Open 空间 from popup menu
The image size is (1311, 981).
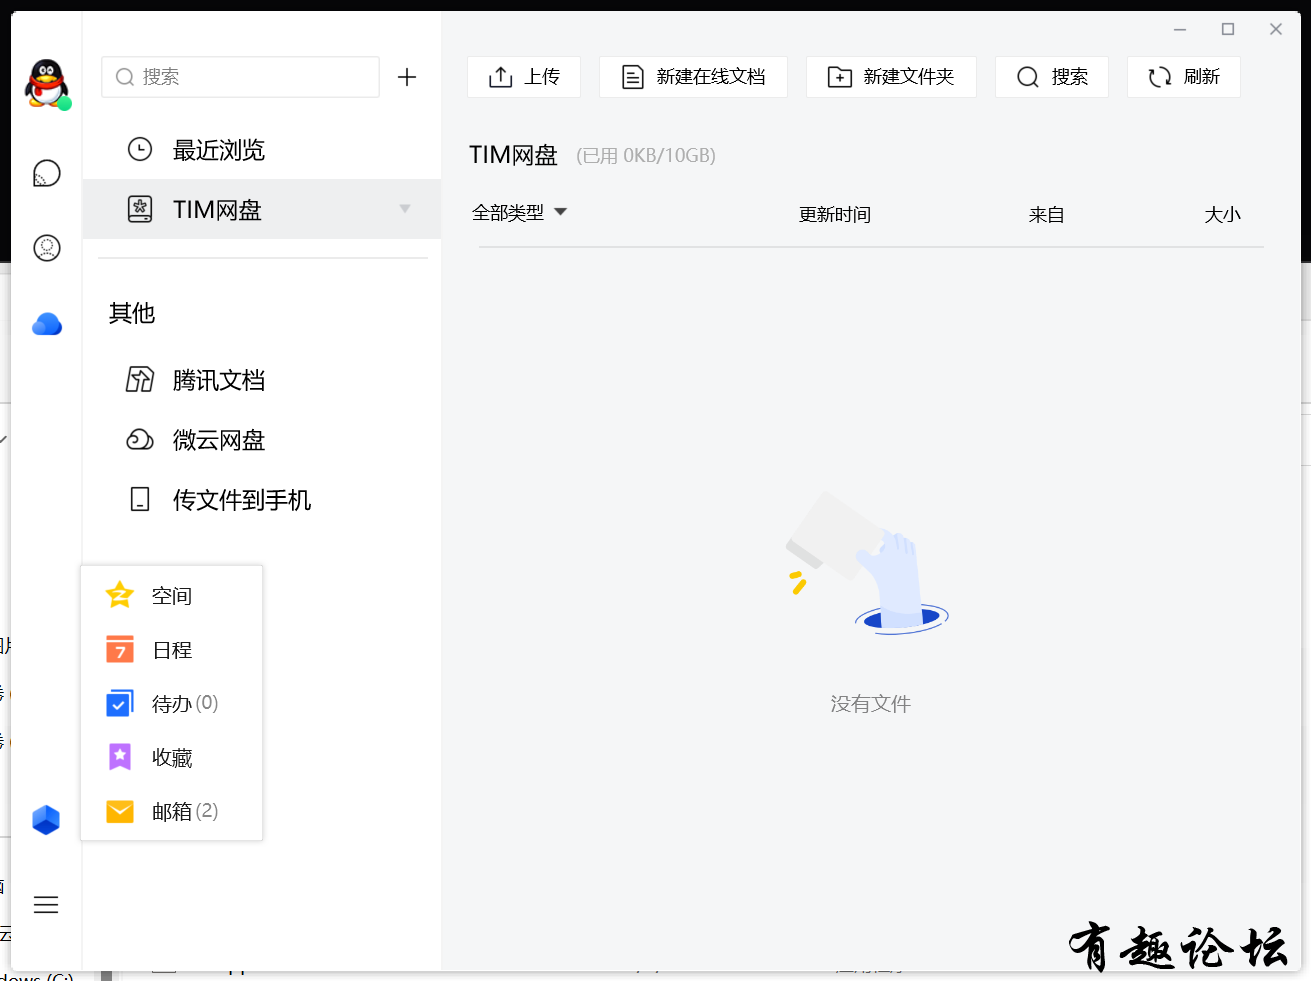(172, 595)
